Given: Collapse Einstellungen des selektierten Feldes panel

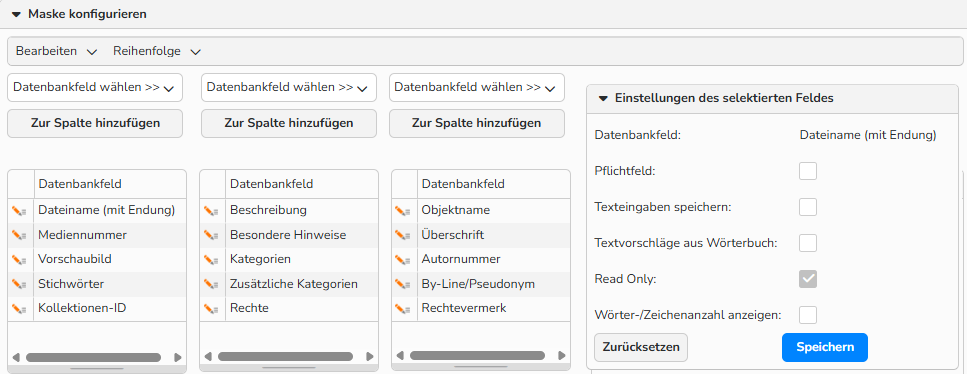Looking at the screenshot, I should [x=603, y=98].
